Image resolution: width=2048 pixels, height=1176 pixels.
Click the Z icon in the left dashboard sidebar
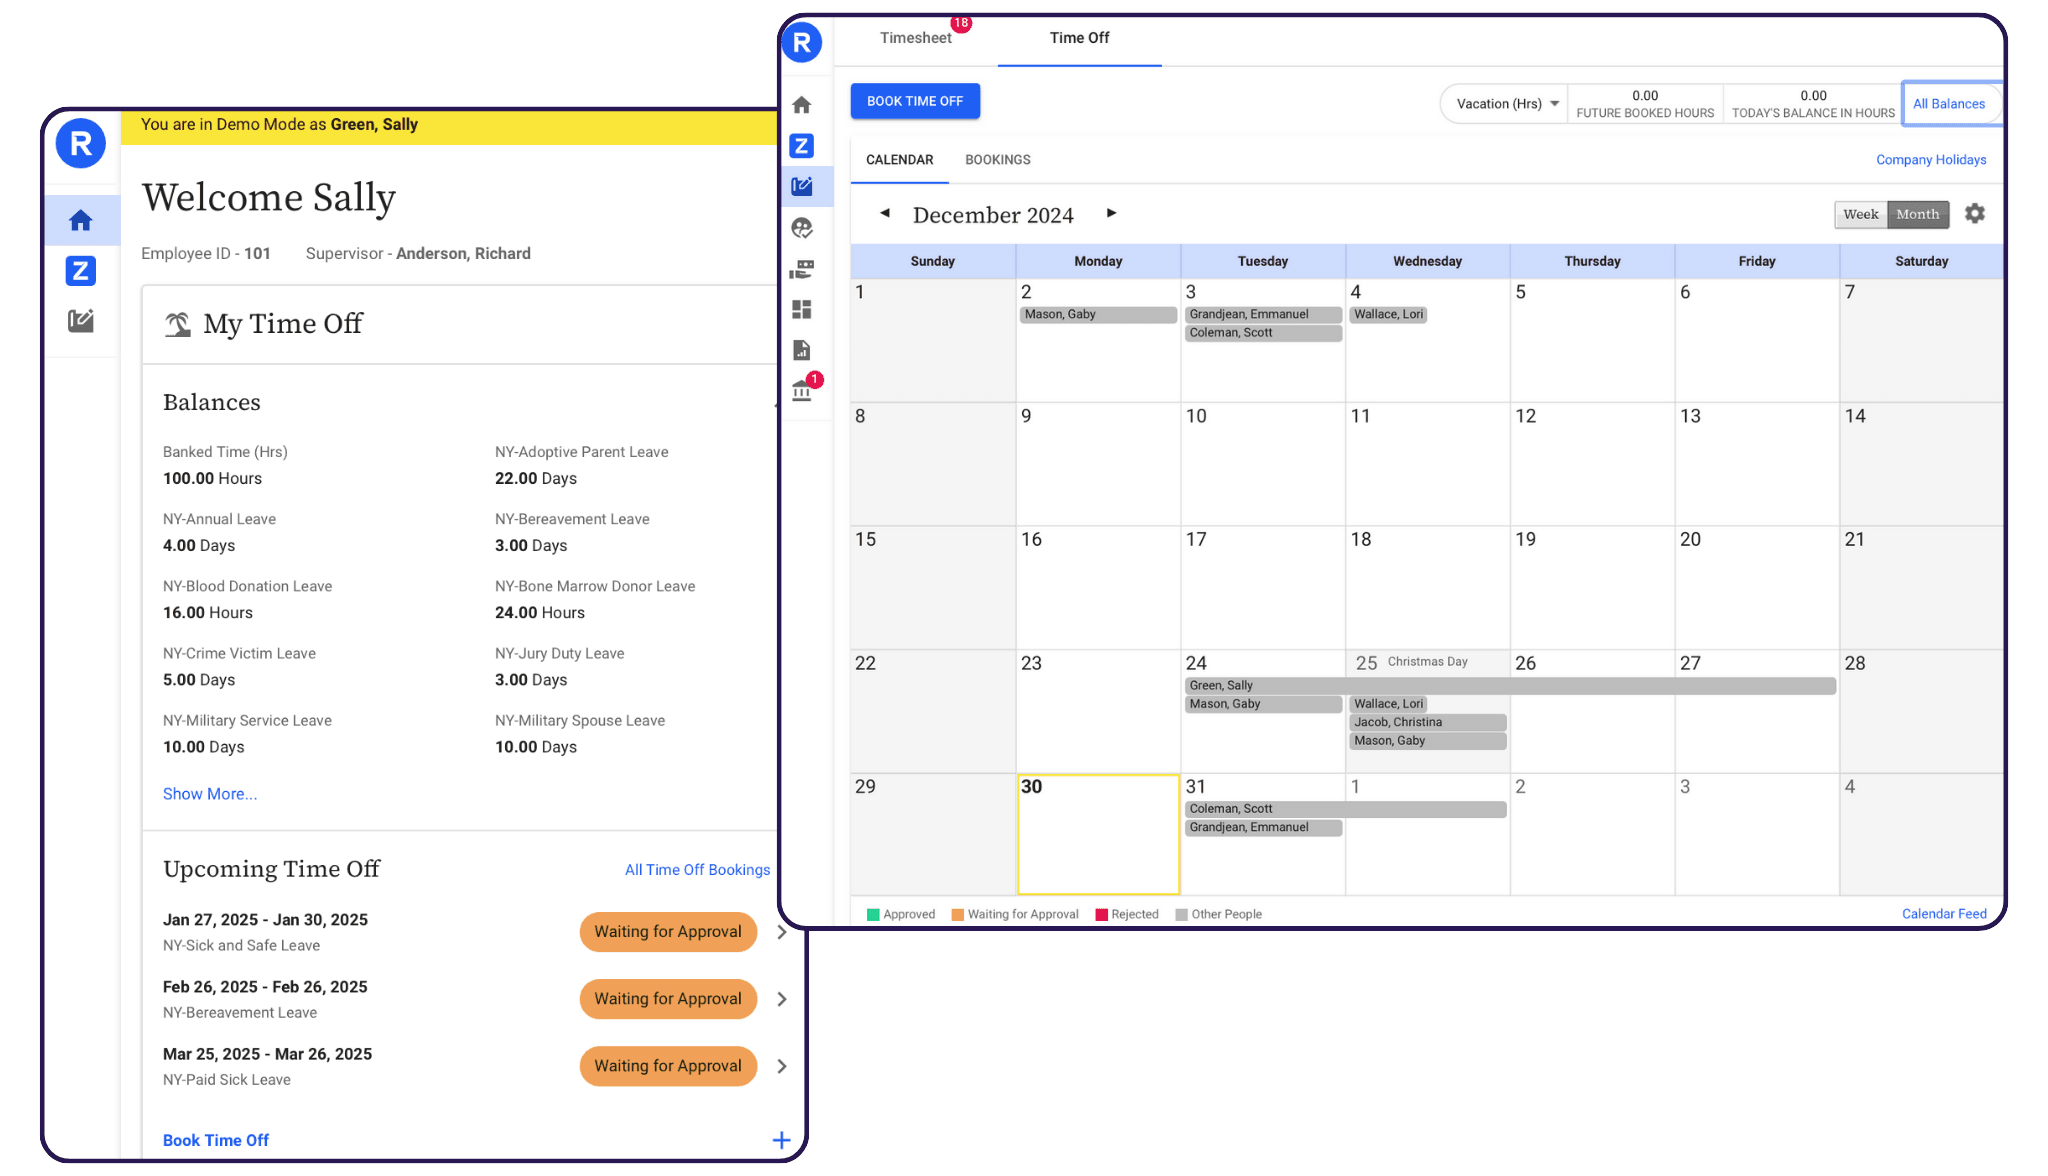pos(81,271)
